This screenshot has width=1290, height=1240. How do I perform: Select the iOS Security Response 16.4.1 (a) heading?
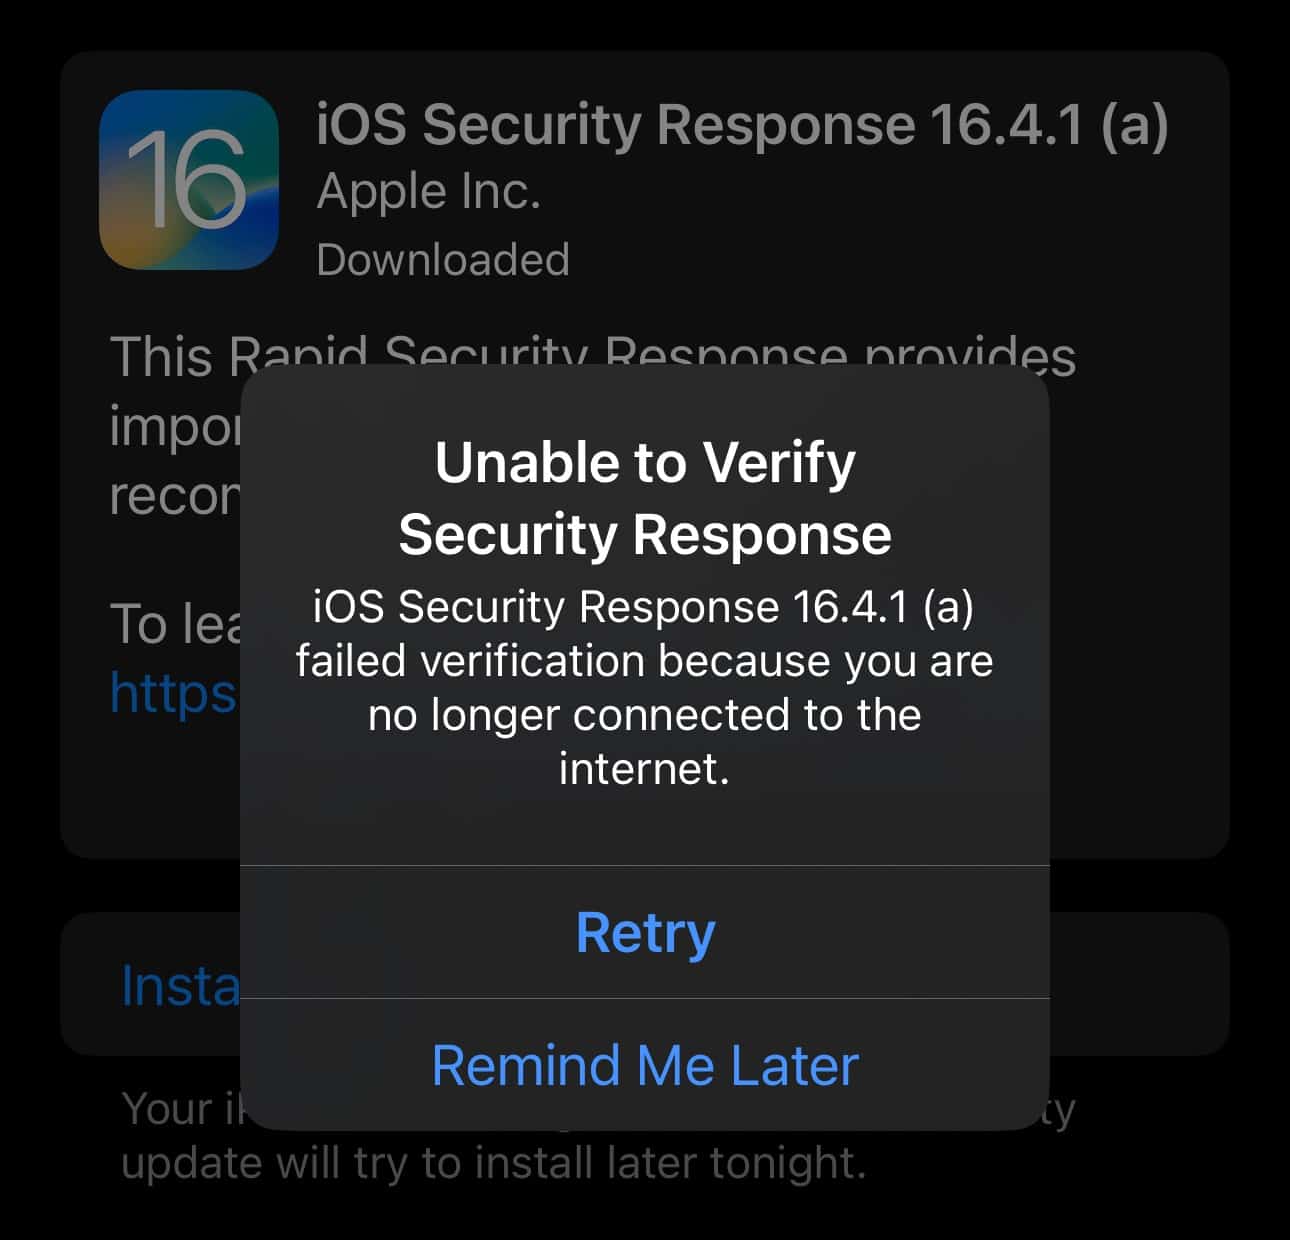[742, 125]
